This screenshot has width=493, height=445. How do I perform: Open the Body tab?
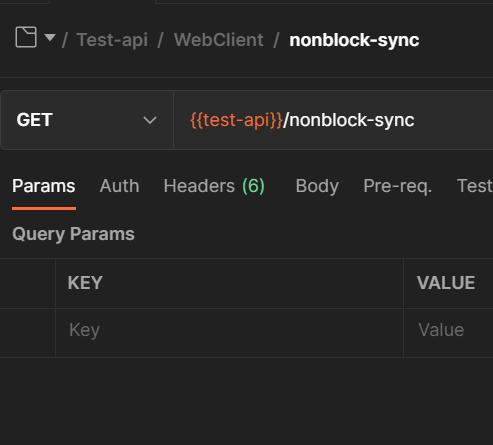click(317, 186)
